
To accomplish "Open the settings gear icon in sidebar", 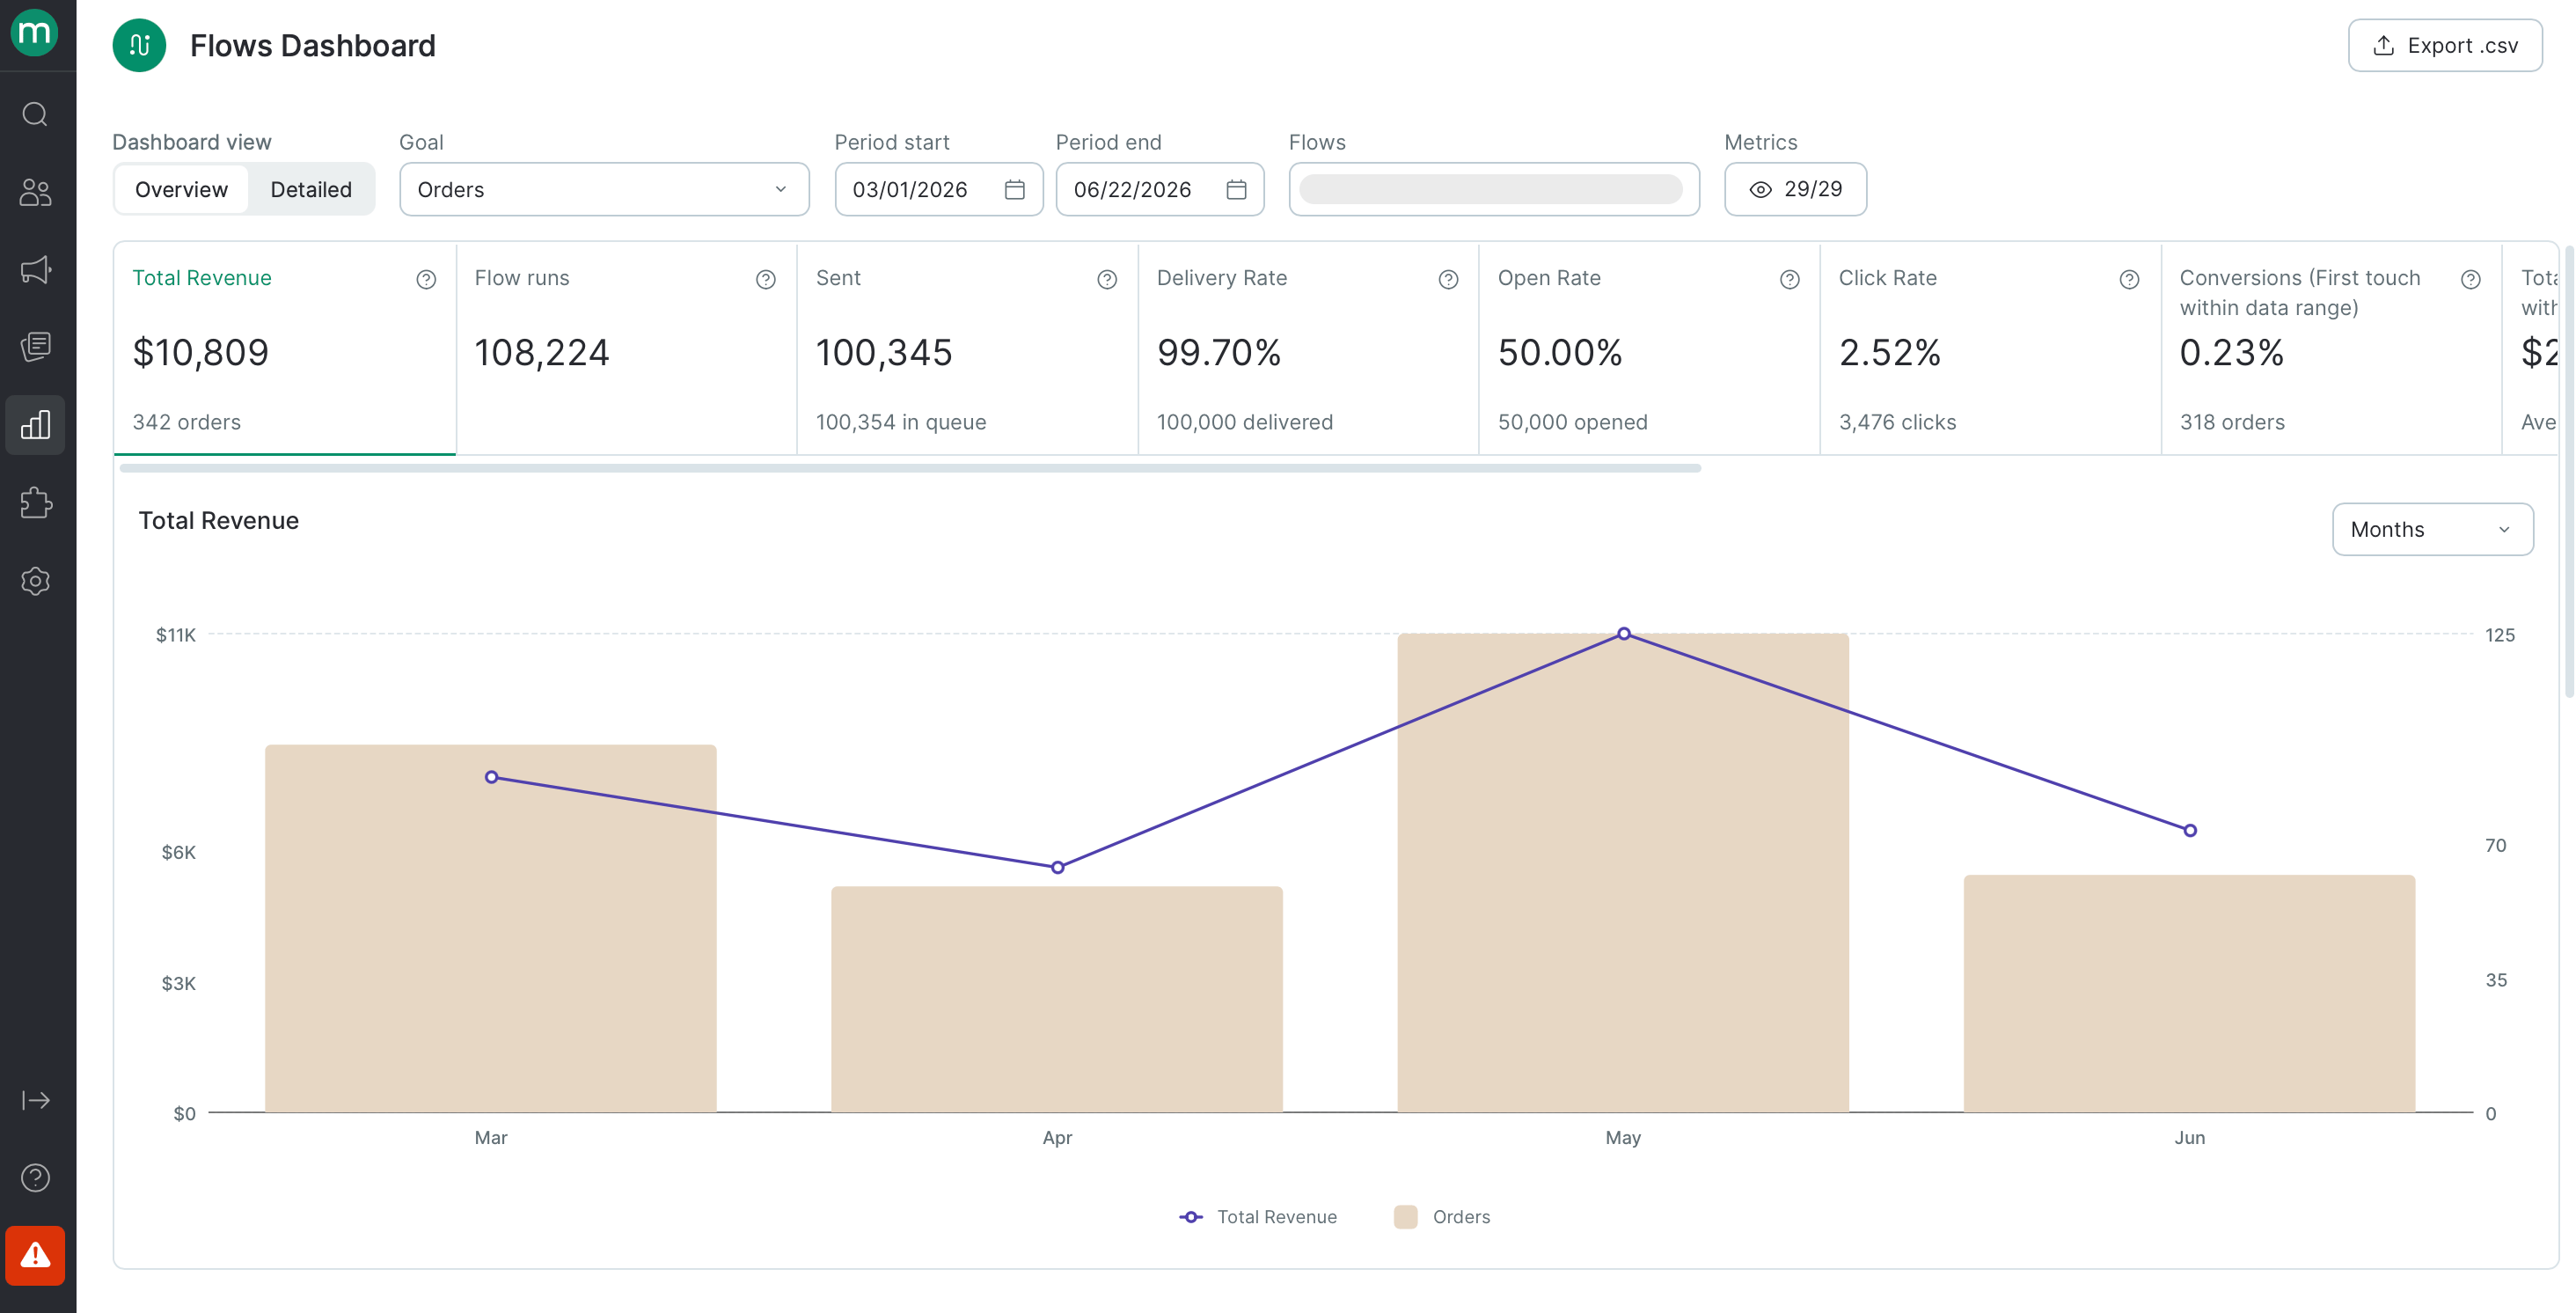I will [35, 581].
